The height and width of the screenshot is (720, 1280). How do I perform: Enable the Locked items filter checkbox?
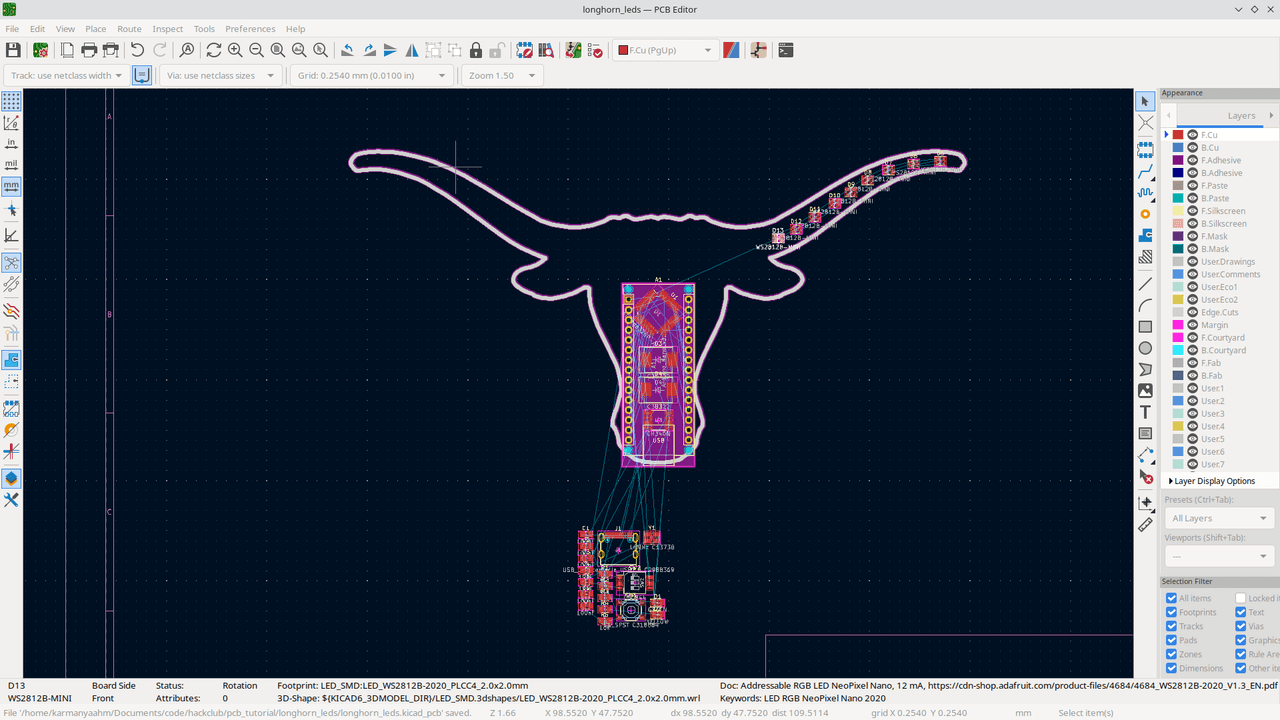(x=1240, y=598)
